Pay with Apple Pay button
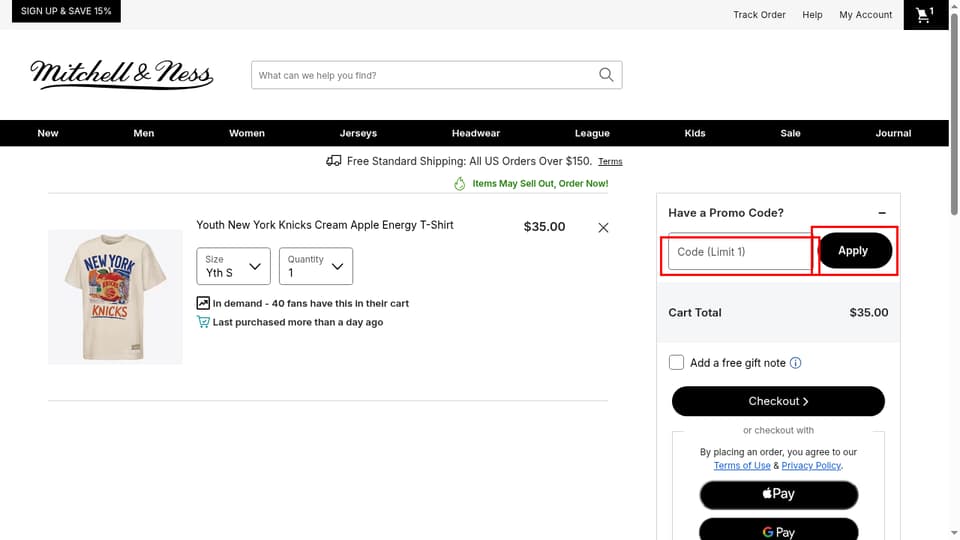Screen dimensions: 960x540 (x=779, y=494)
